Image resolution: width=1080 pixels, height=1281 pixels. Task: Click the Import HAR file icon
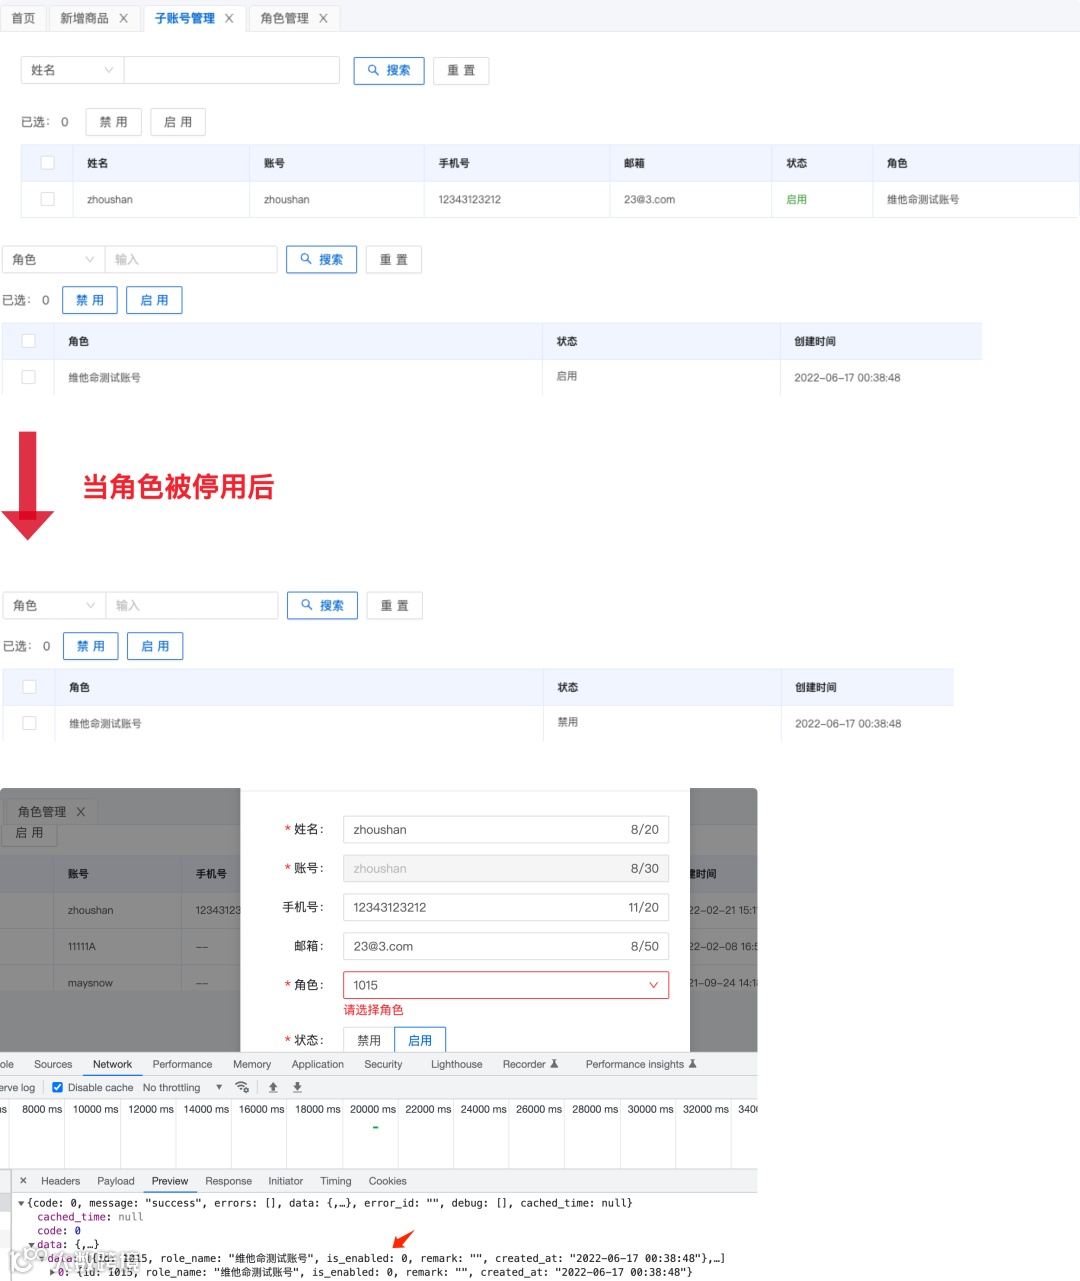pyautogui.click(x=272, y=1087)
